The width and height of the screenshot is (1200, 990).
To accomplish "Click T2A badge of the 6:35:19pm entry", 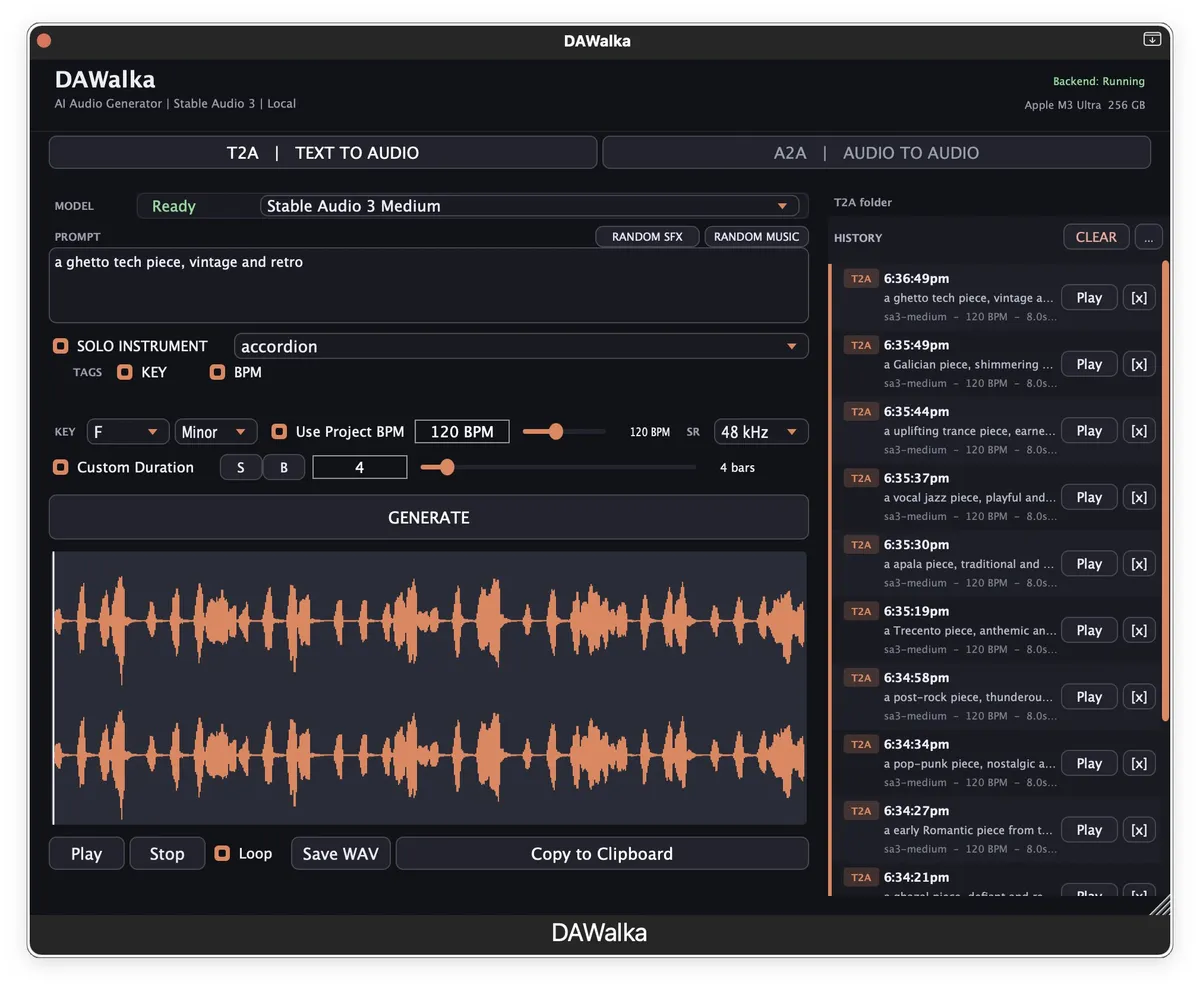I will pos(861,611).
